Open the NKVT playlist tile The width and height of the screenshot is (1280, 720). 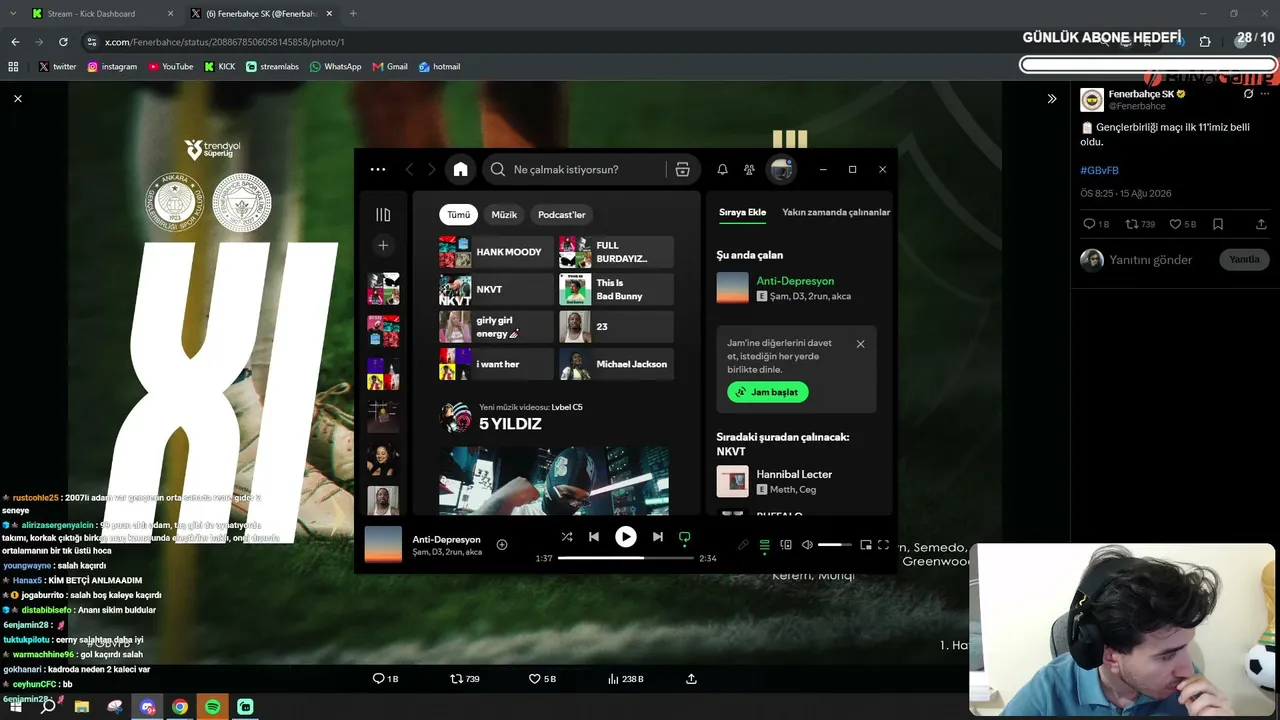[x=496, y=289]
